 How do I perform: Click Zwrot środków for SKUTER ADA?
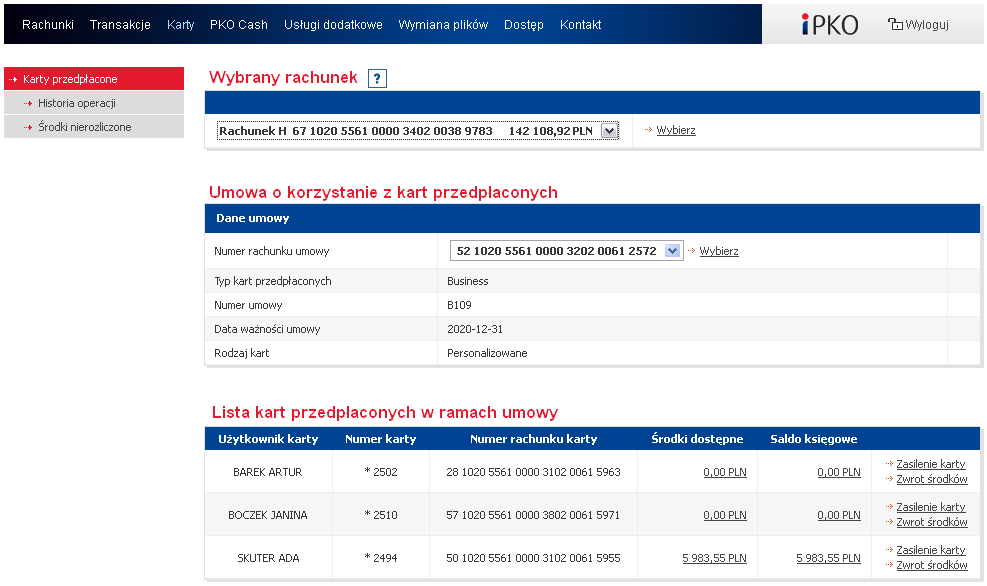click(932, 565)
